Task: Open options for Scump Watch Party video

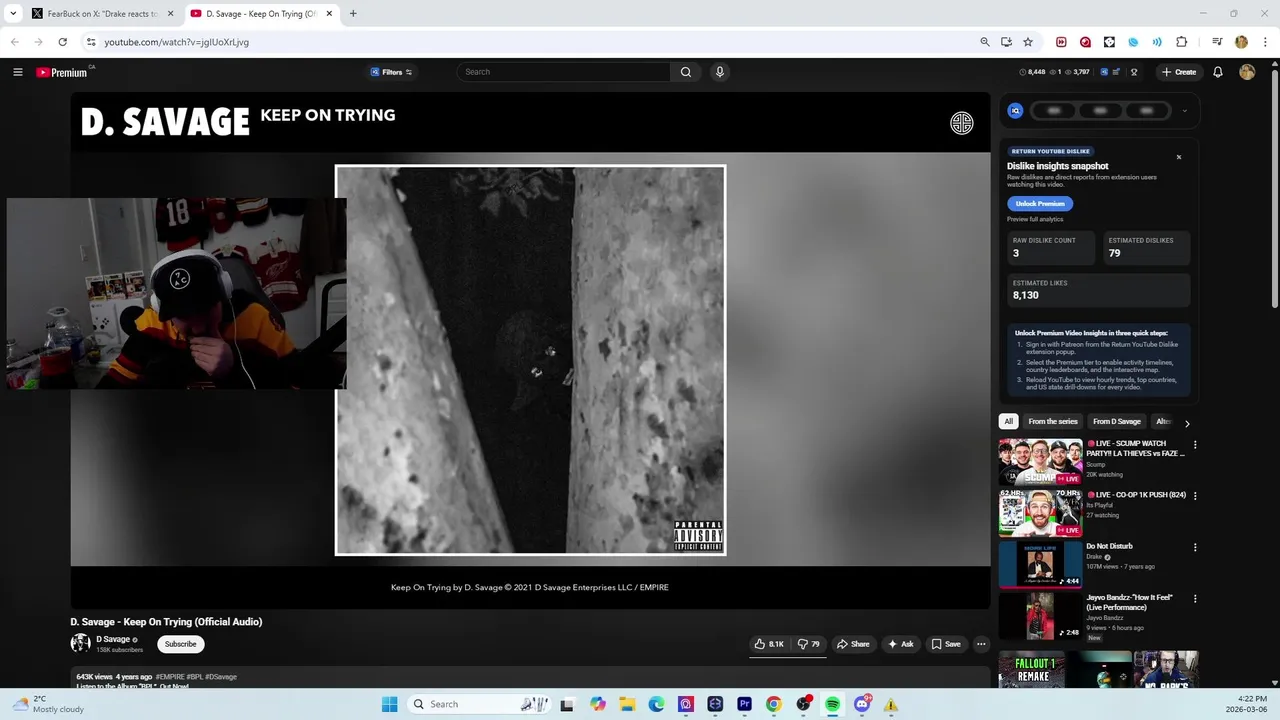Action: [x=1195, y=444]
